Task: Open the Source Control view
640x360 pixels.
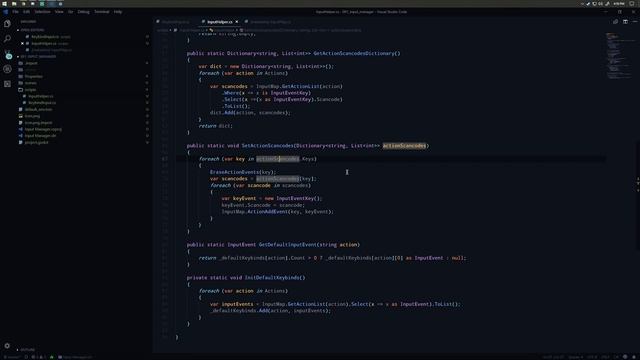Action: tap(7, 54)
